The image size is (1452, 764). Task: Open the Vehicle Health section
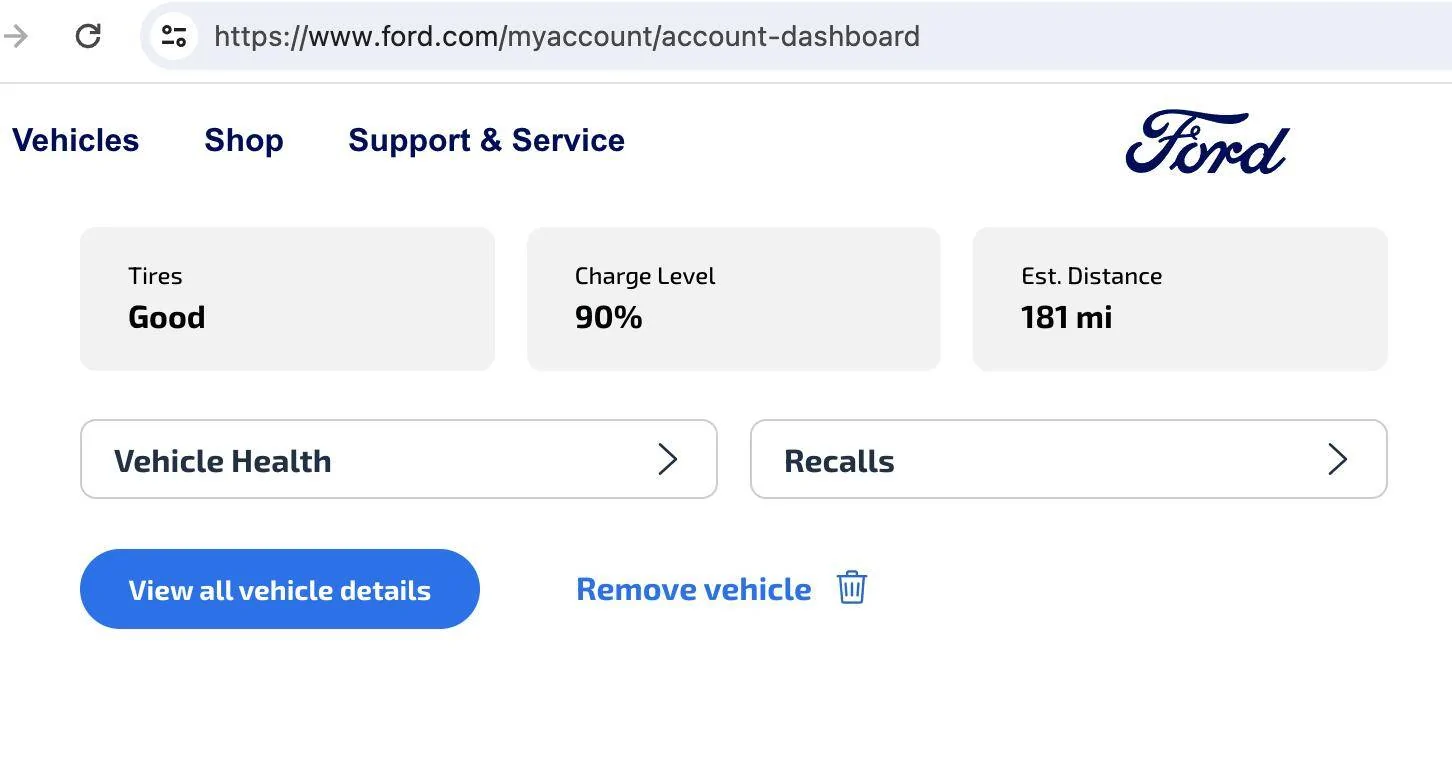[399, 459]
